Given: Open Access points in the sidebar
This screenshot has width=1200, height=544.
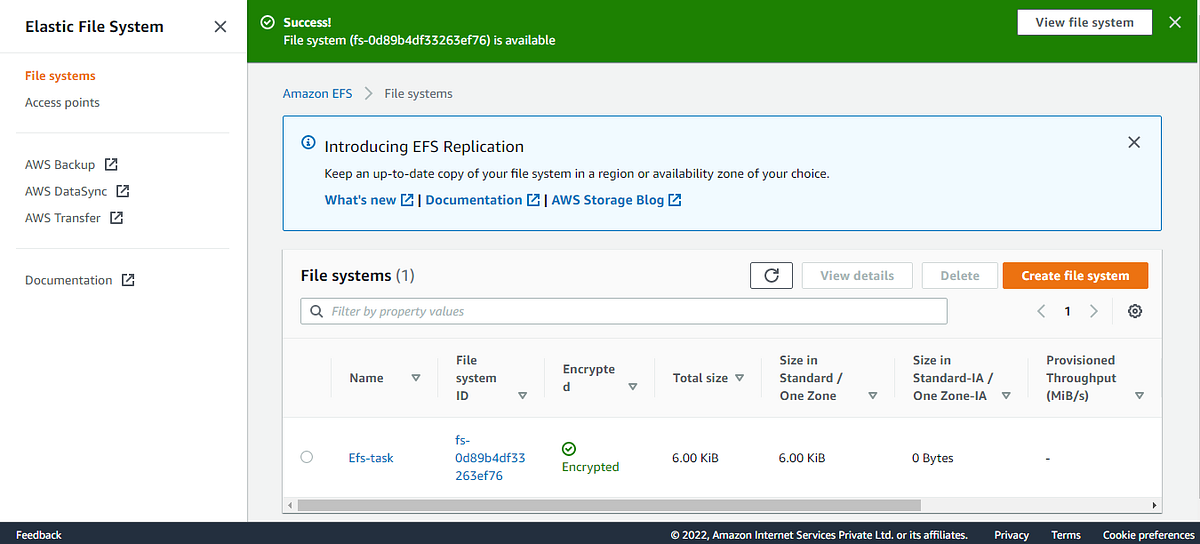Looking at the screenshot, I should (62, 103).
